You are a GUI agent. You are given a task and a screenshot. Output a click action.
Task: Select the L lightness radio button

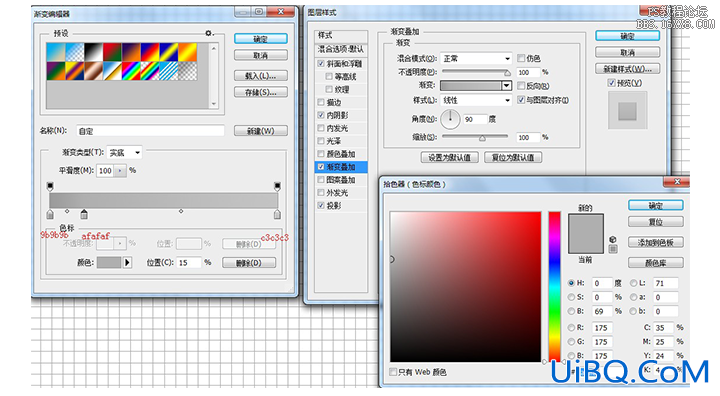click(633, 283)
